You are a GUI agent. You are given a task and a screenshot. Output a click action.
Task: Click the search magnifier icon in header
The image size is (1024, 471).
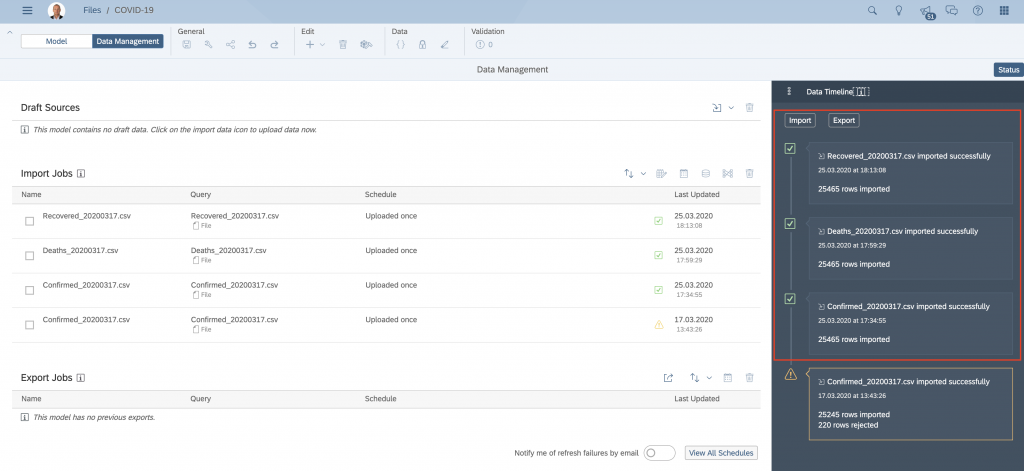(x=872, y=10)
